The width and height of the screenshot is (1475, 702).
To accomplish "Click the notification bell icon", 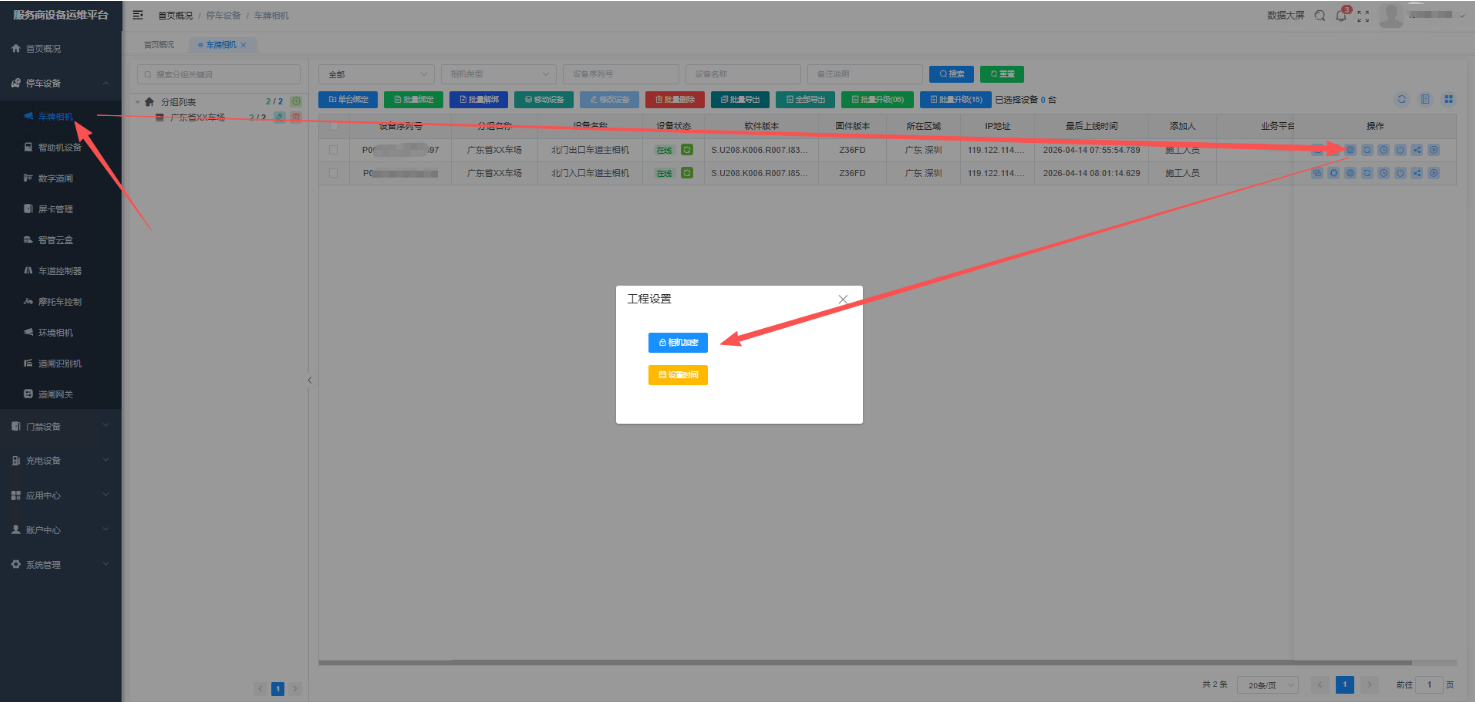I will tap(1341, 16).
